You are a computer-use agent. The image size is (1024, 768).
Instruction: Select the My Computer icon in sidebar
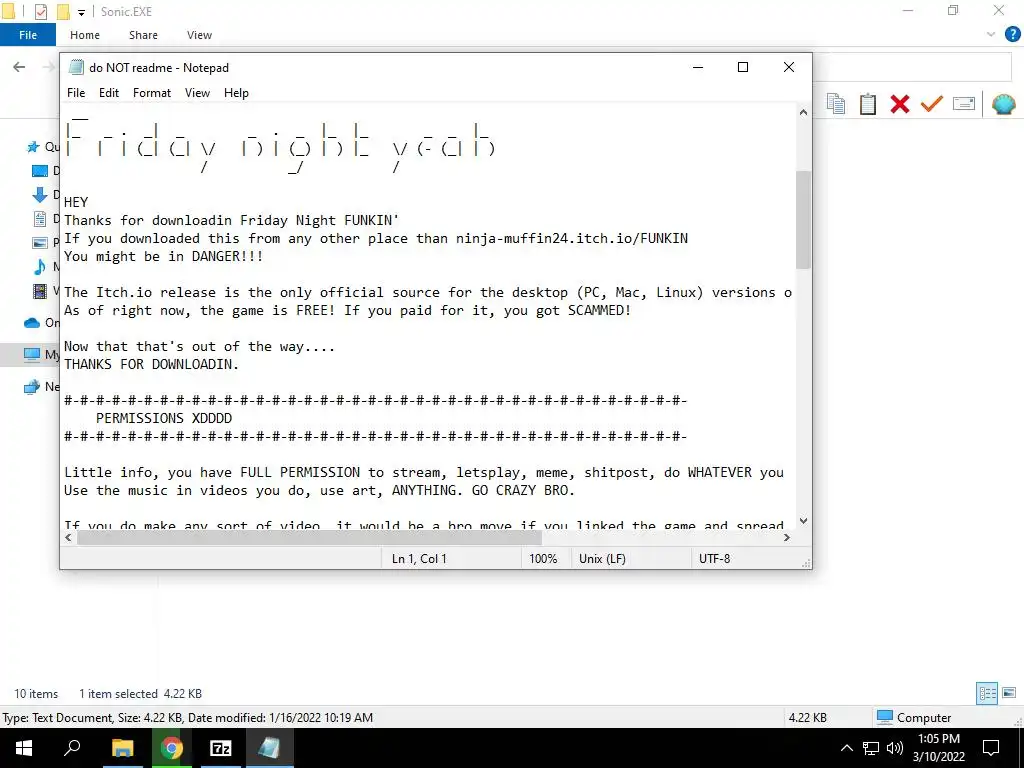[x=32, y=355]
